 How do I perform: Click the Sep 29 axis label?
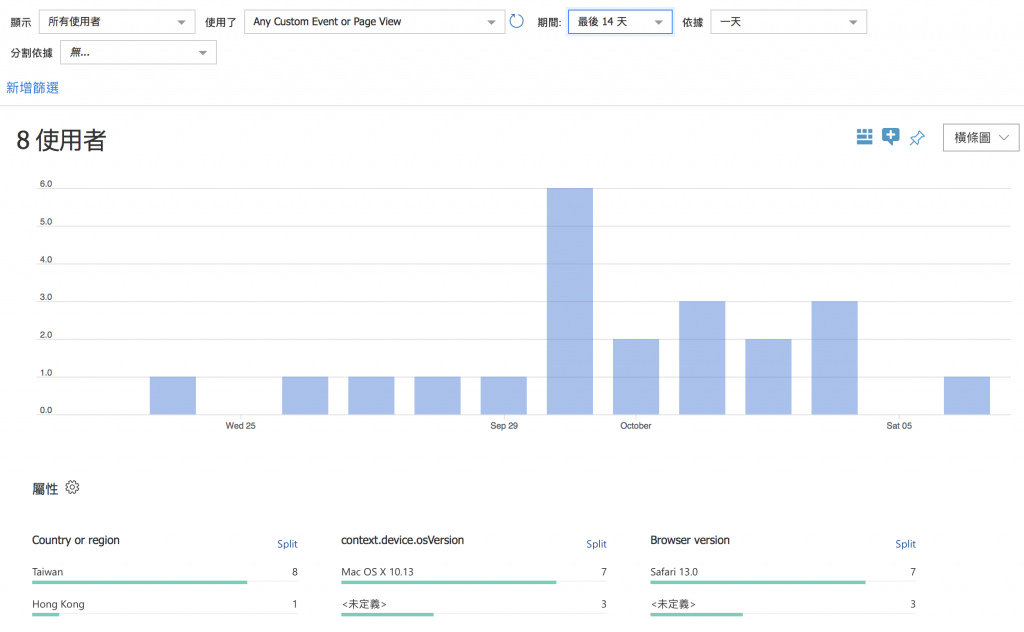point(504,426)
